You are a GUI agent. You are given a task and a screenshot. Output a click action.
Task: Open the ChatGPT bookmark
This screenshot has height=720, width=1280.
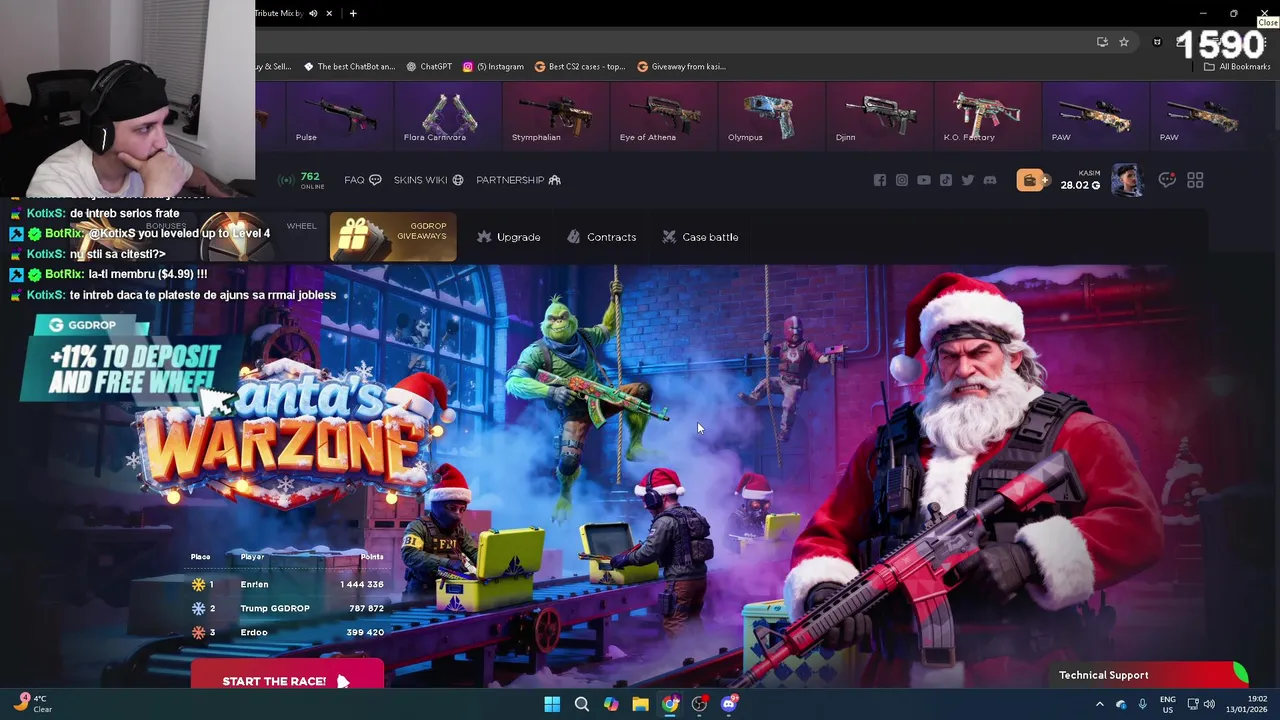[x=429, y=67]
